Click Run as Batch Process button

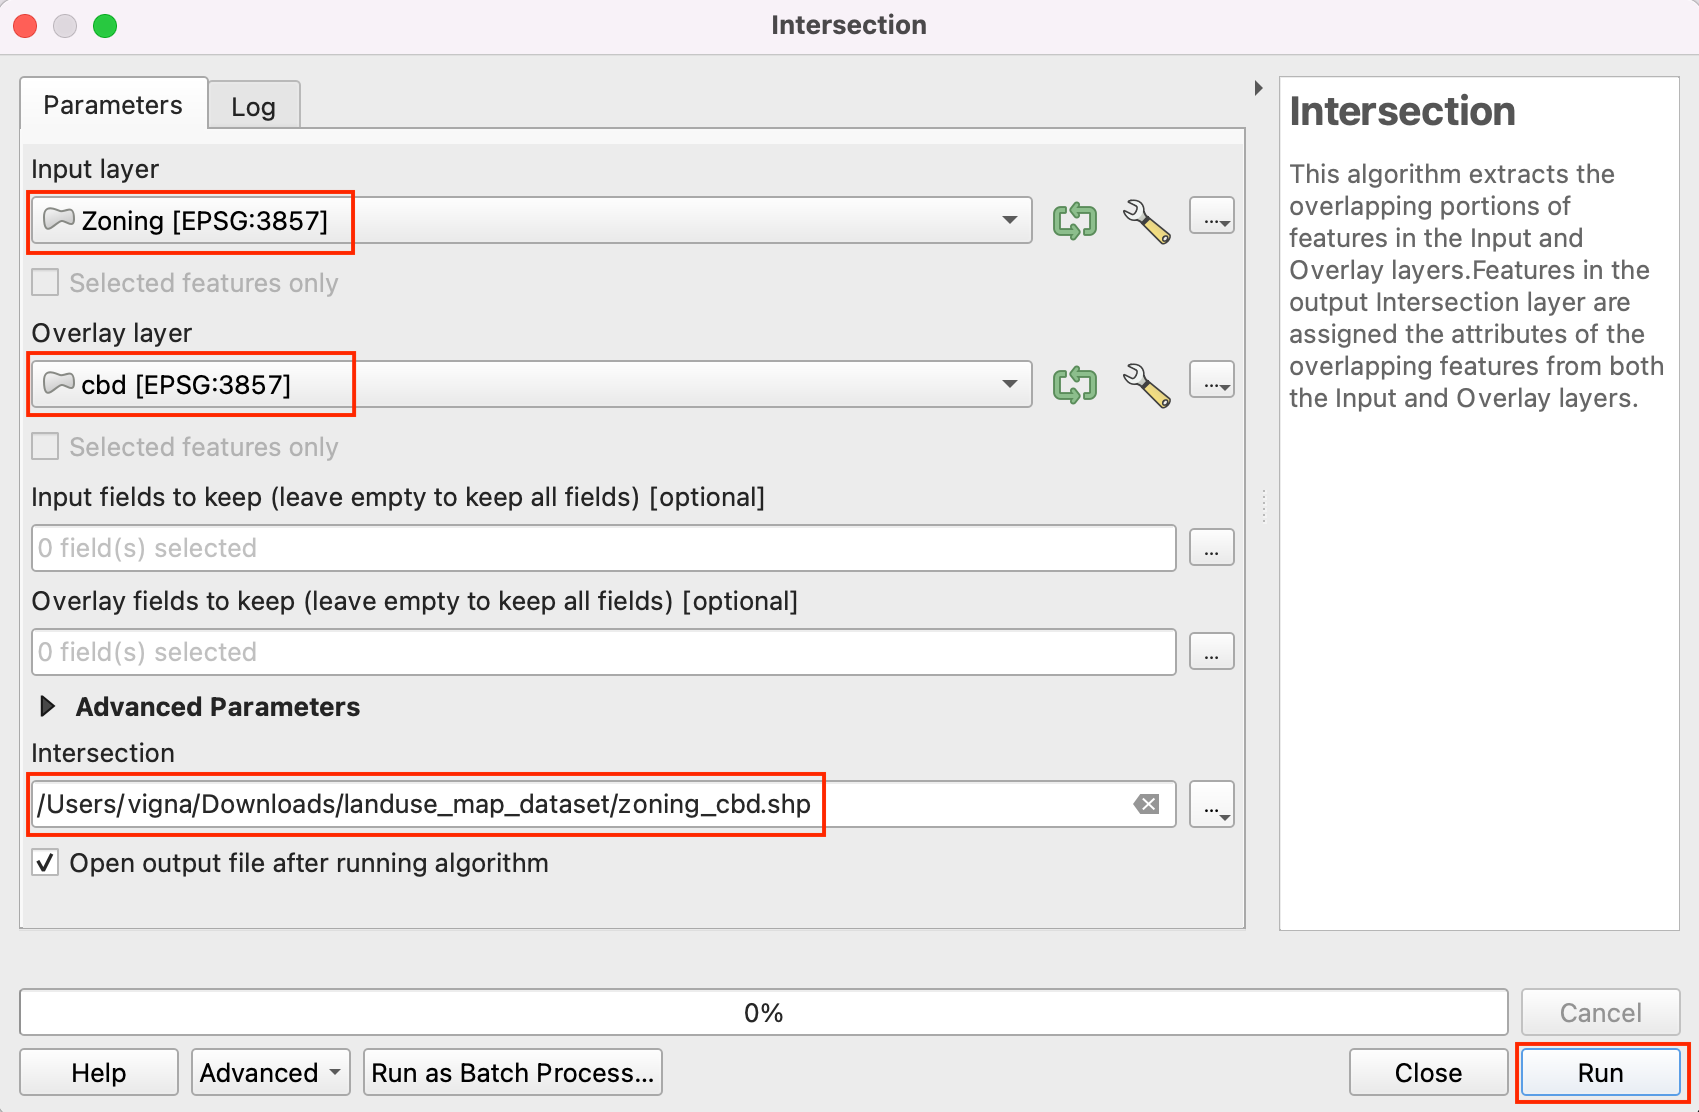click(x=512, y=1073)
